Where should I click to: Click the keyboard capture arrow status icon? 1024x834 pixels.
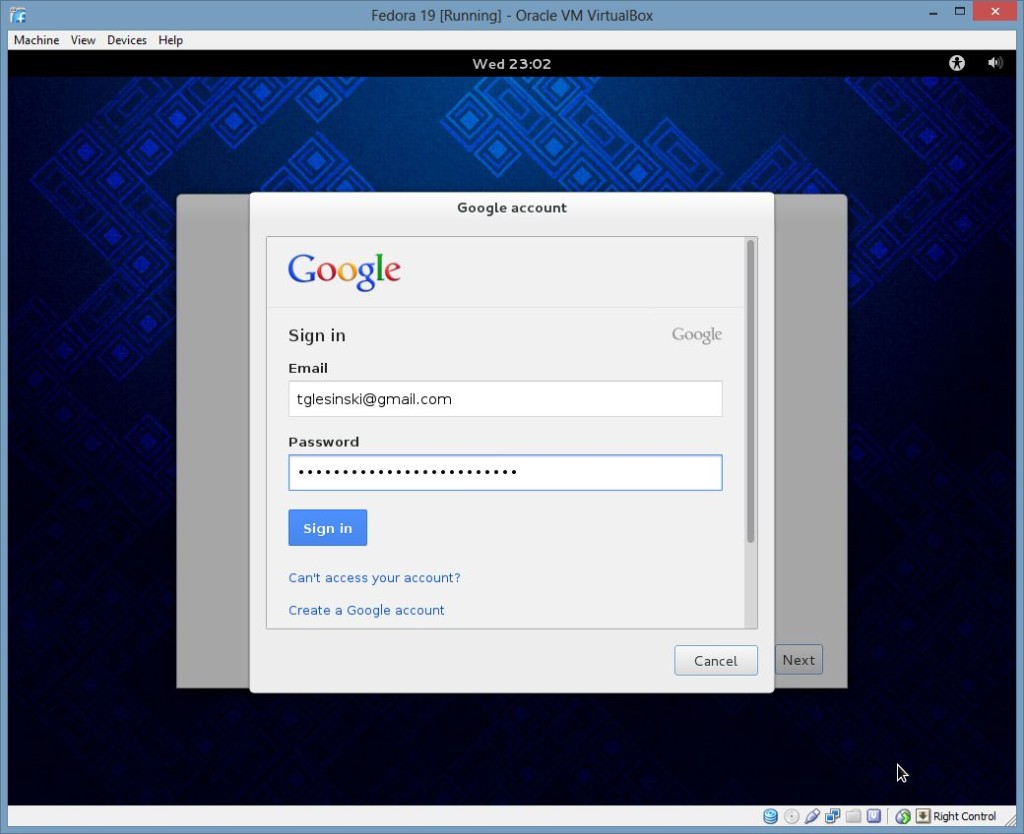click(x=923, y=816)
